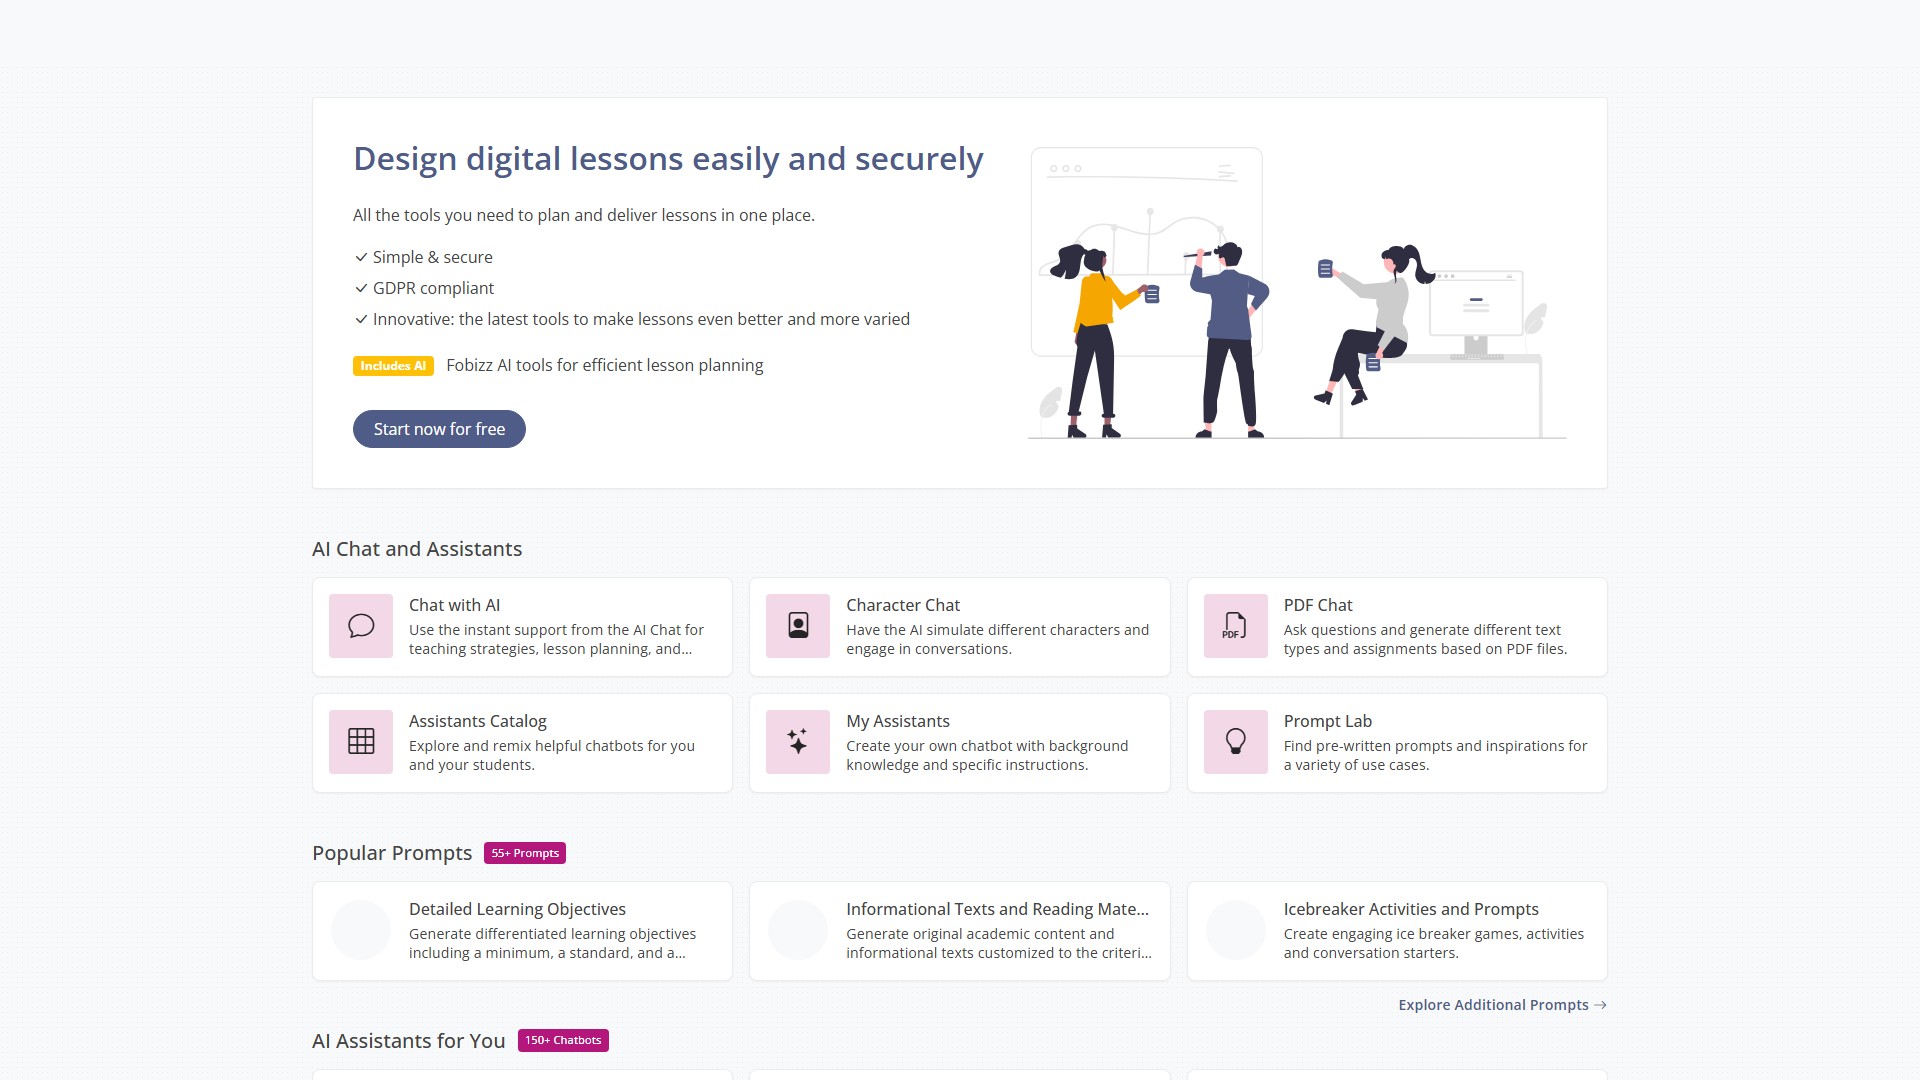Click the Informational Texts round icon
Image resolution: width=1920 pixels, height=1080 pixels.
(x=798, y=930)
